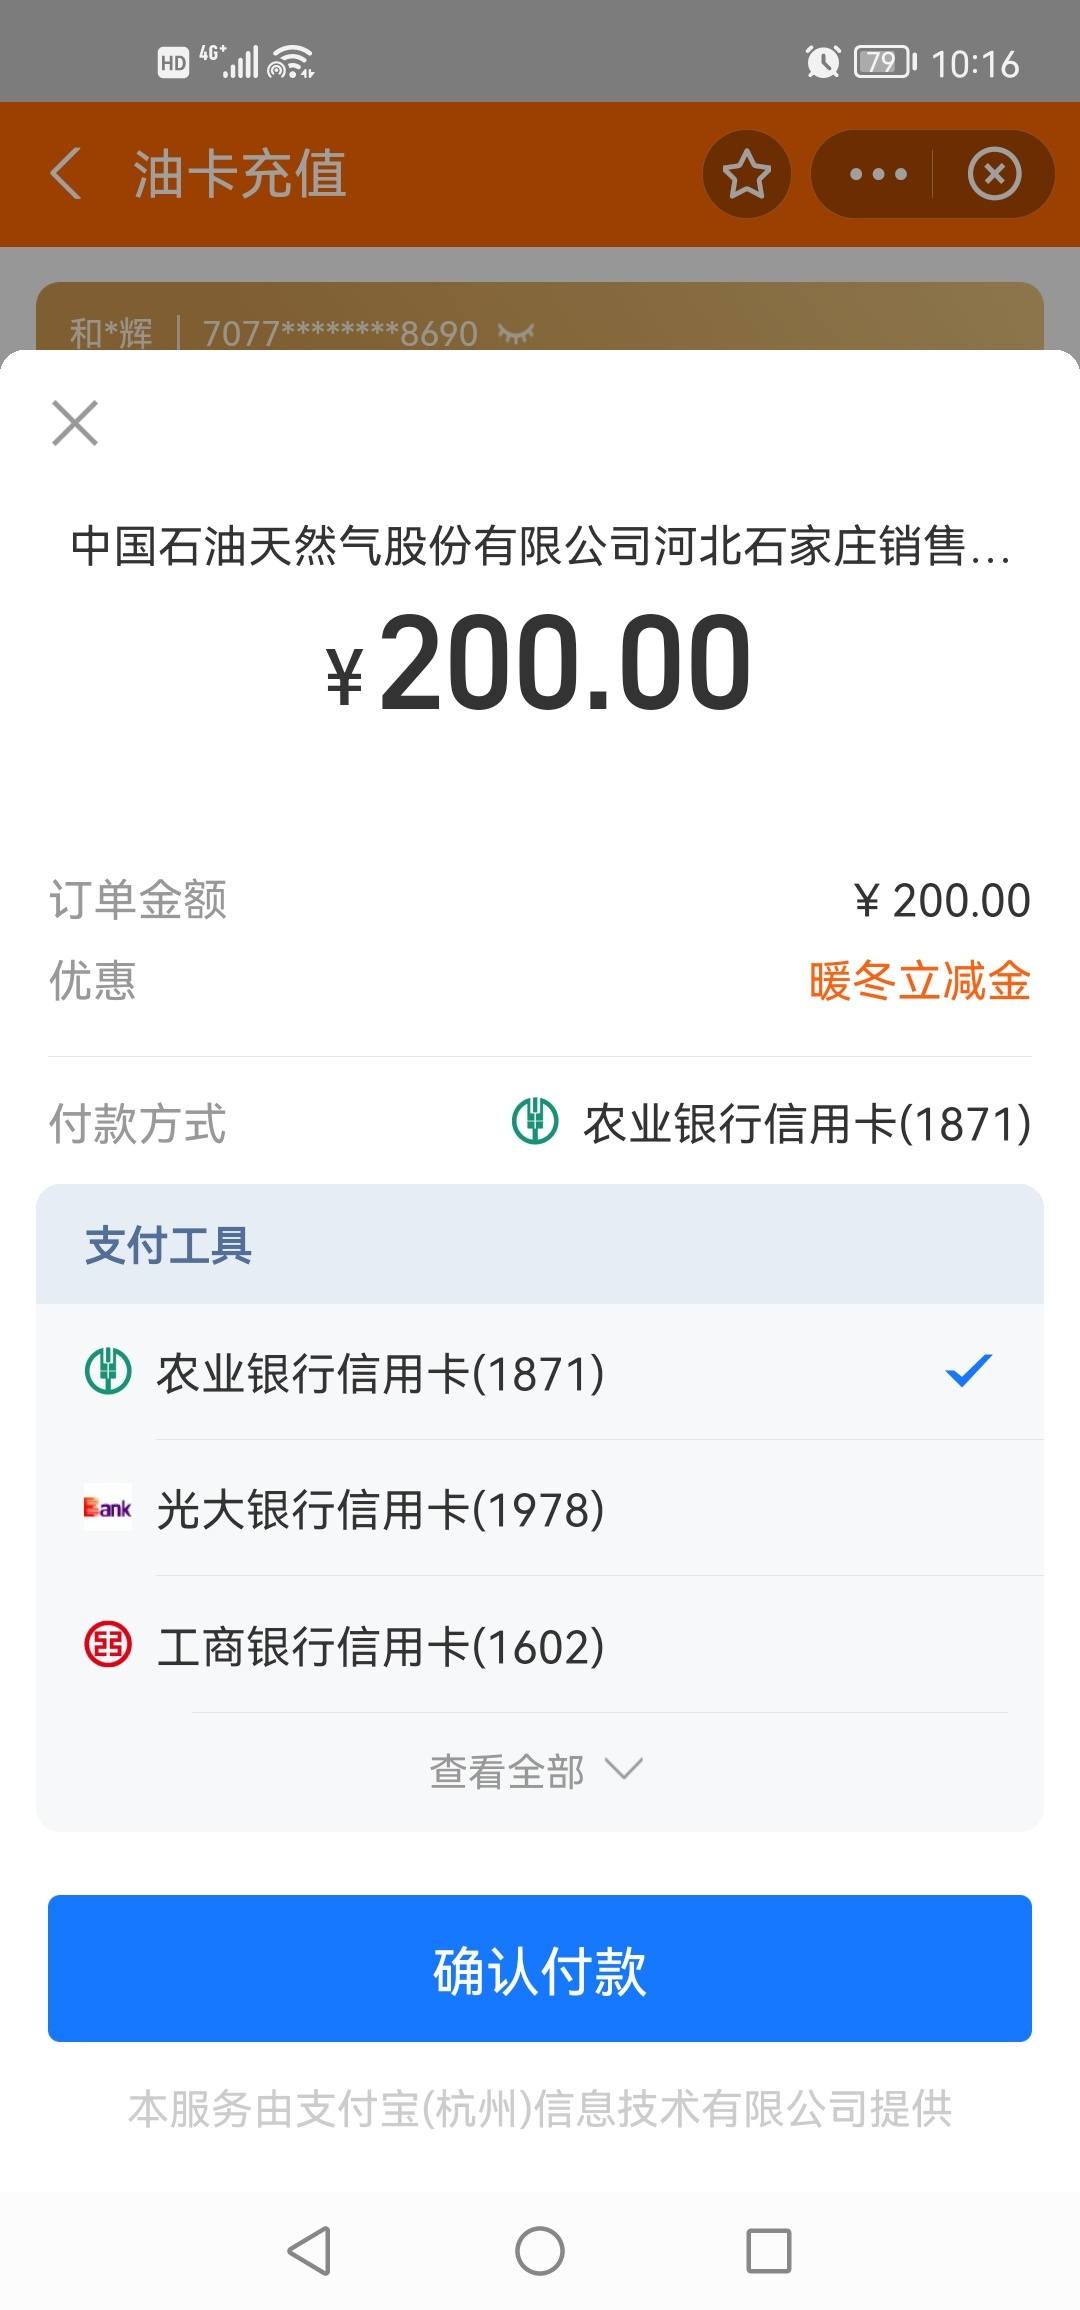Image resolution: width=1080 pixels, height=2310 pixels.
Task: Tap the back arrow beside 油卡充值
Action: [66, 174]
